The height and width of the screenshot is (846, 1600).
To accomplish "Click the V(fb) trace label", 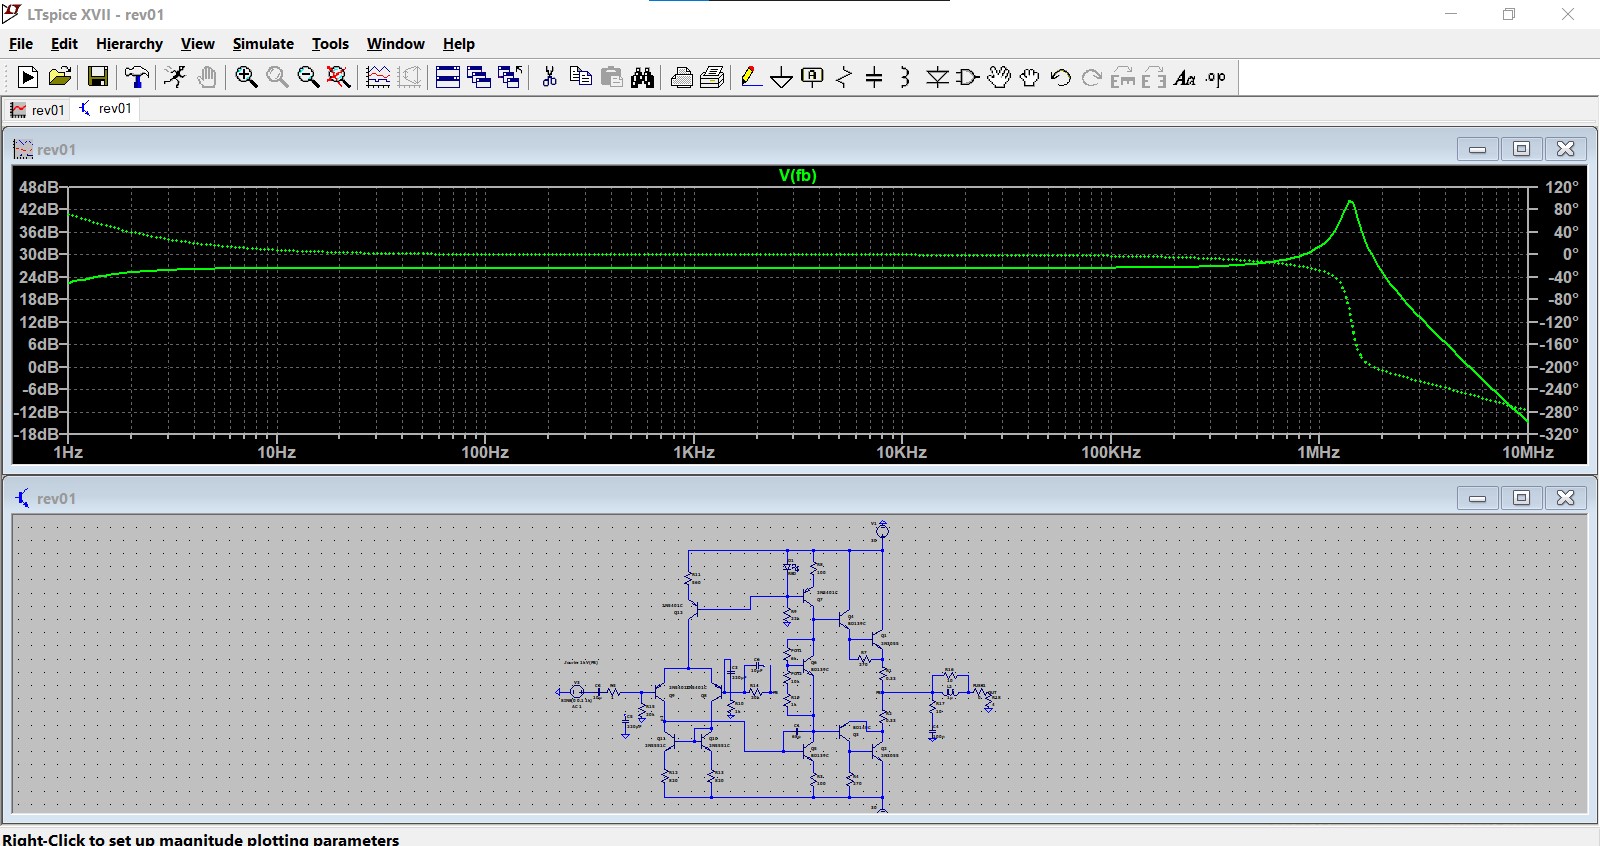I will (797, 175).
